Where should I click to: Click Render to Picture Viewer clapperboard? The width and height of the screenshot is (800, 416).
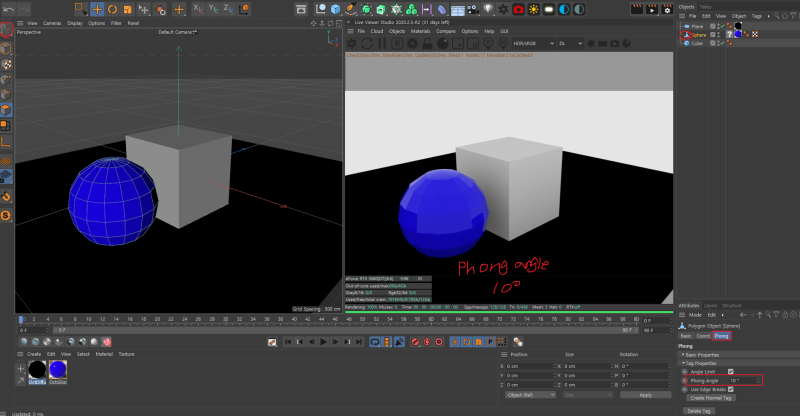tap(652, 9)
